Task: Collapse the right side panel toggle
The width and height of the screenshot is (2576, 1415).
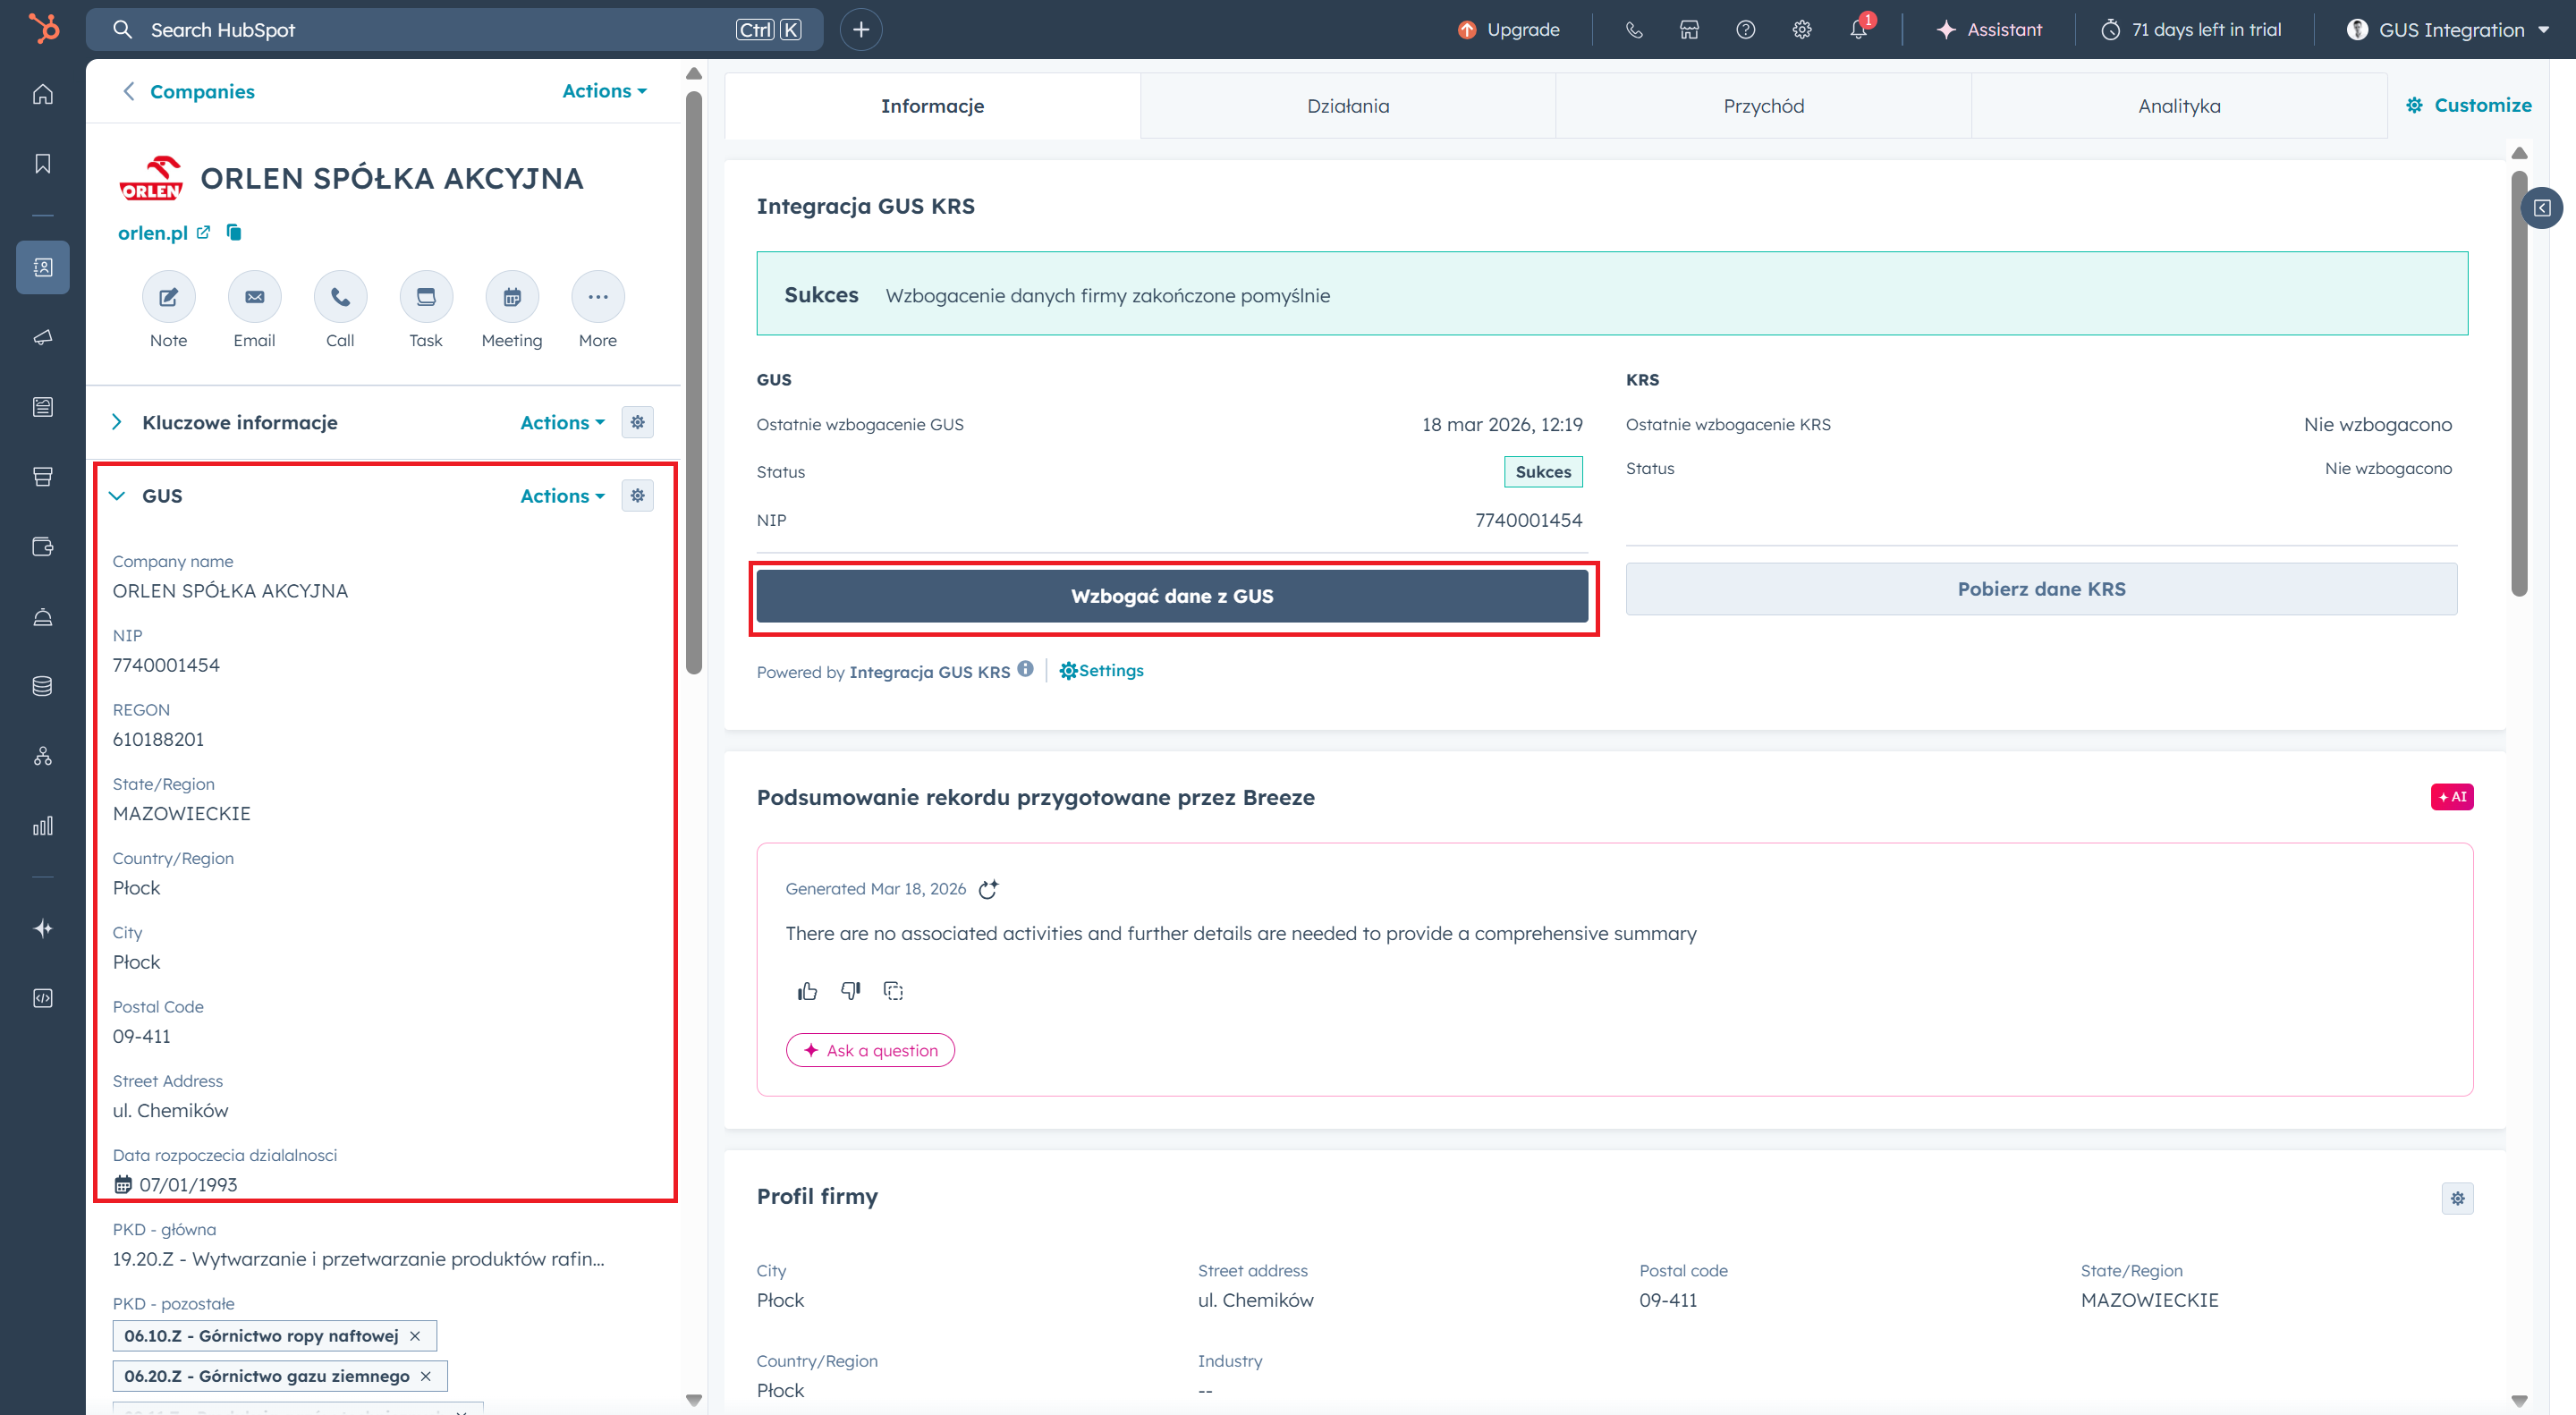Action: click(2541, 208)
